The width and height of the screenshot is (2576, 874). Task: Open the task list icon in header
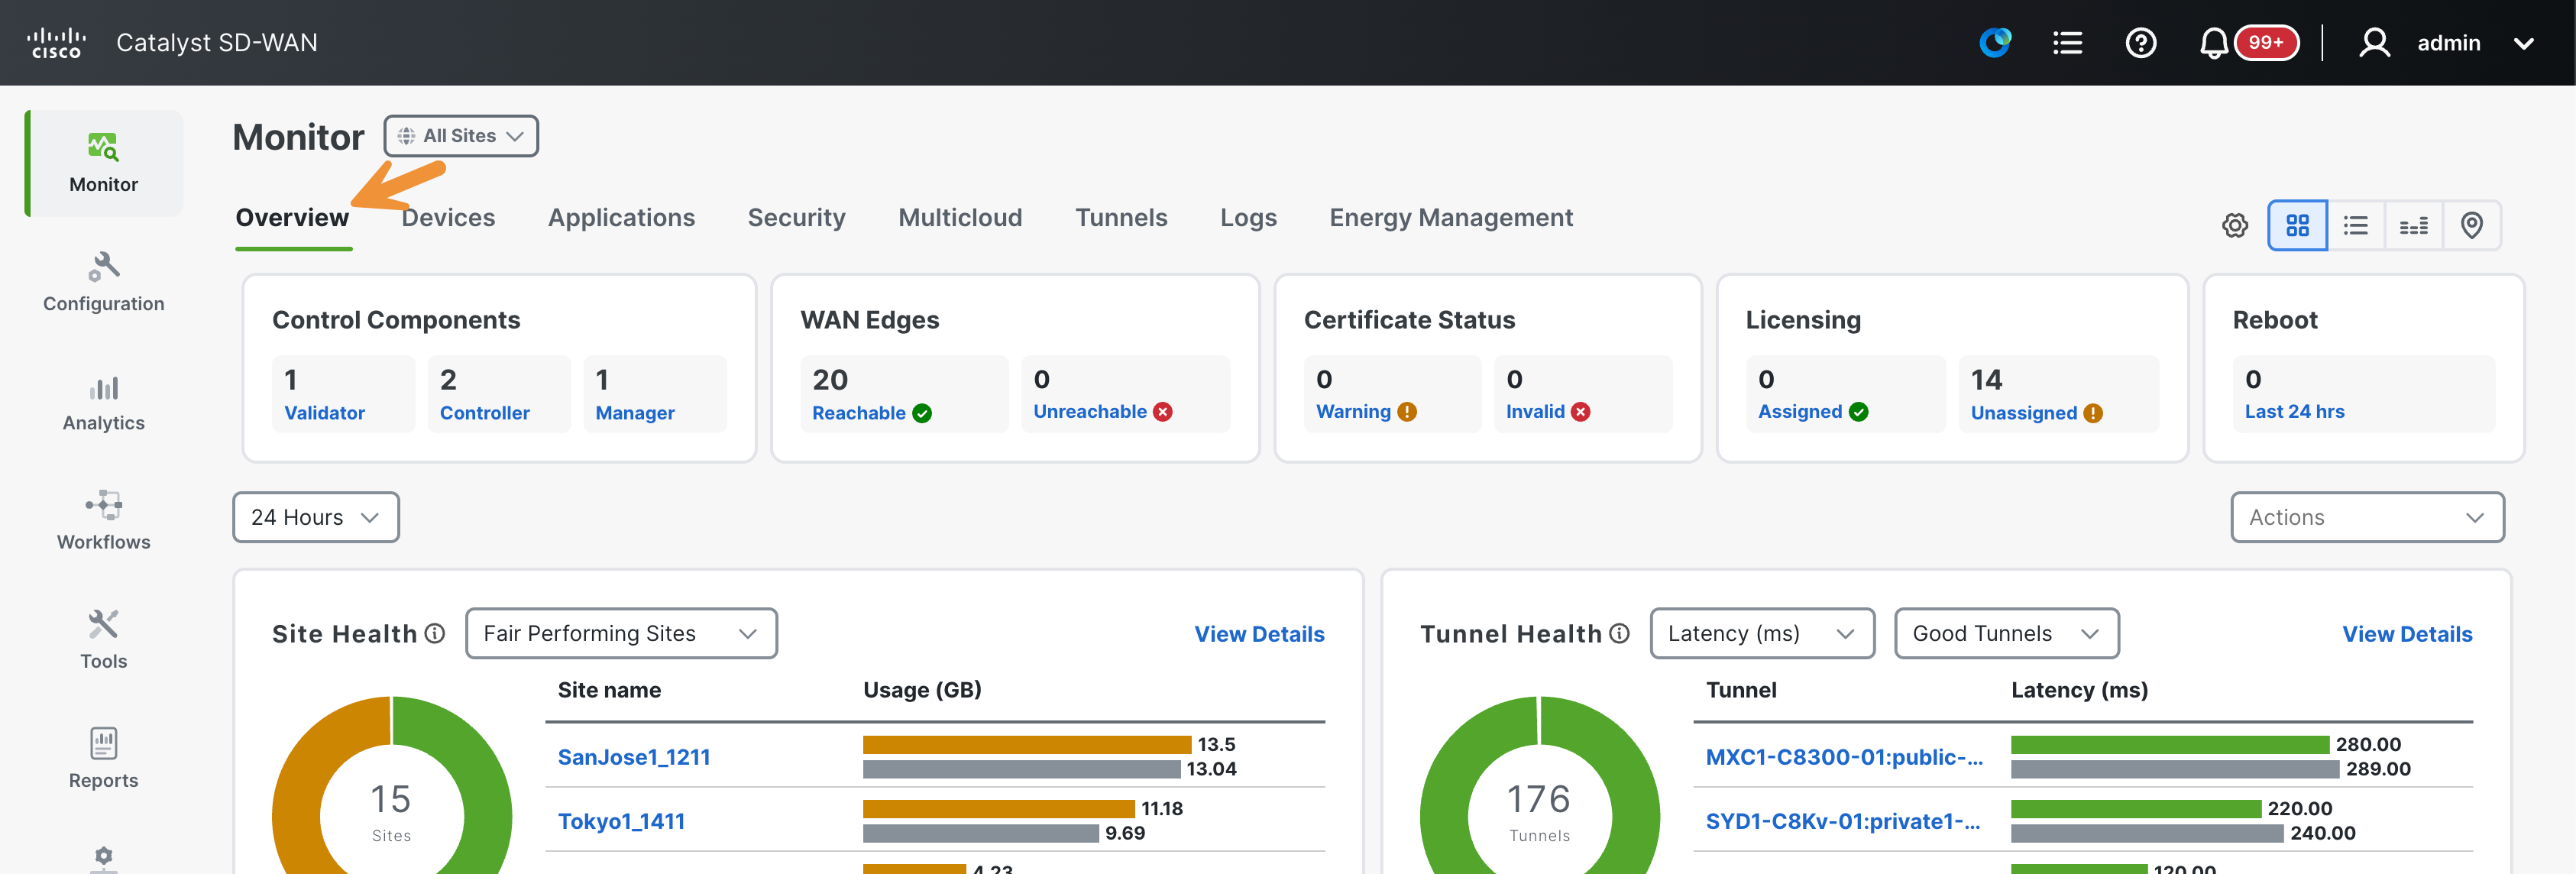point(2067,43)
